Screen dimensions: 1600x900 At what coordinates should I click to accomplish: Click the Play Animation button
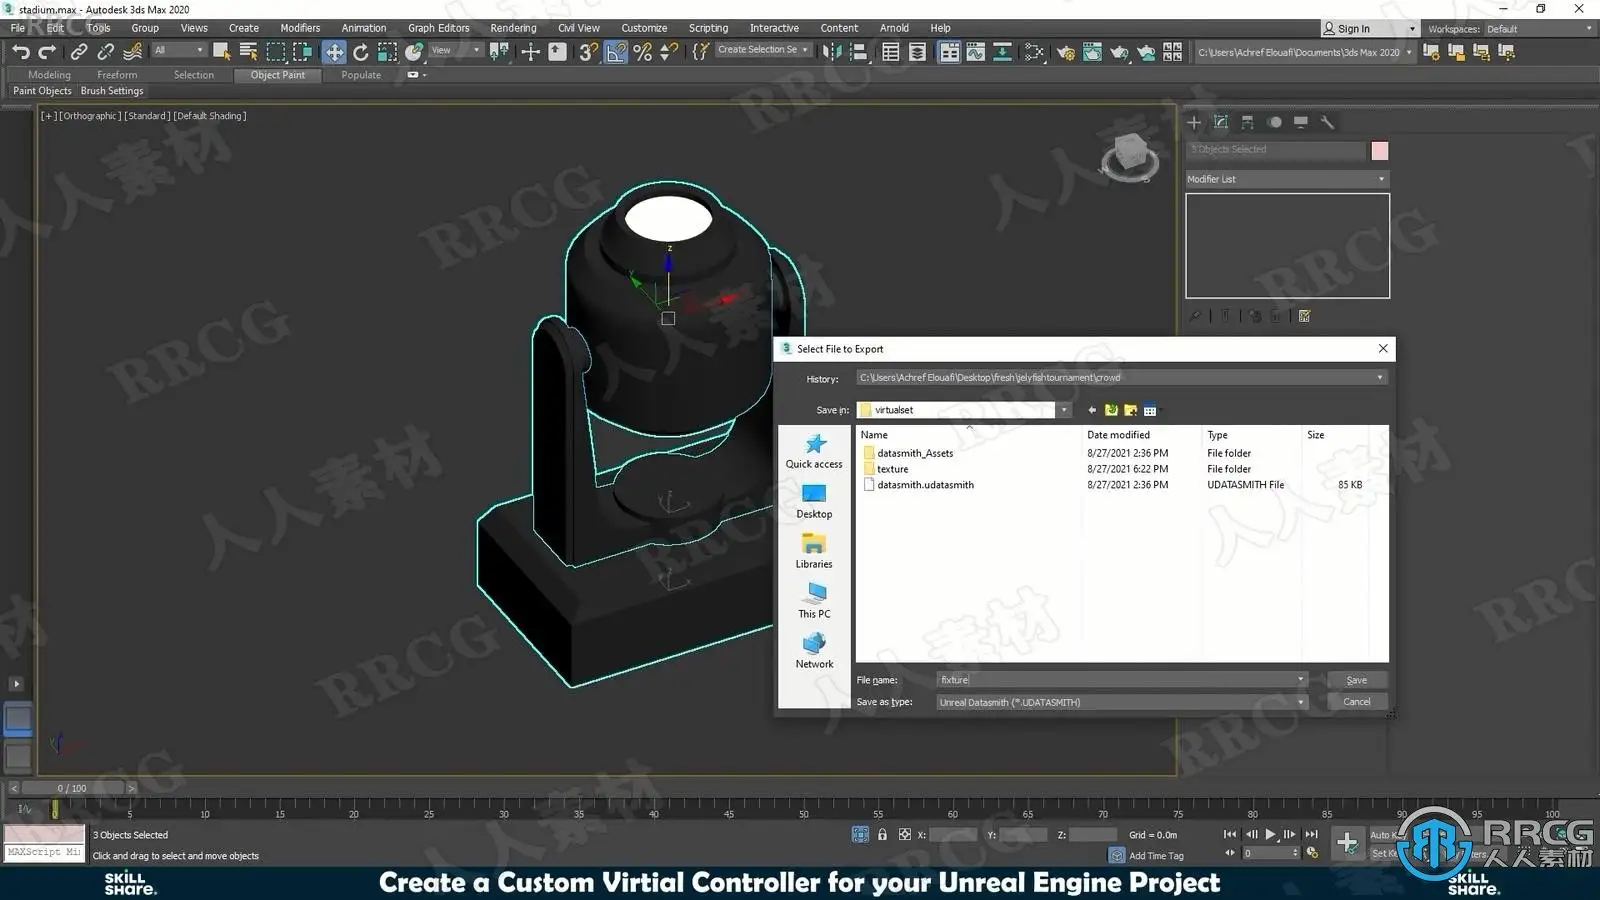coord(1270,834)
